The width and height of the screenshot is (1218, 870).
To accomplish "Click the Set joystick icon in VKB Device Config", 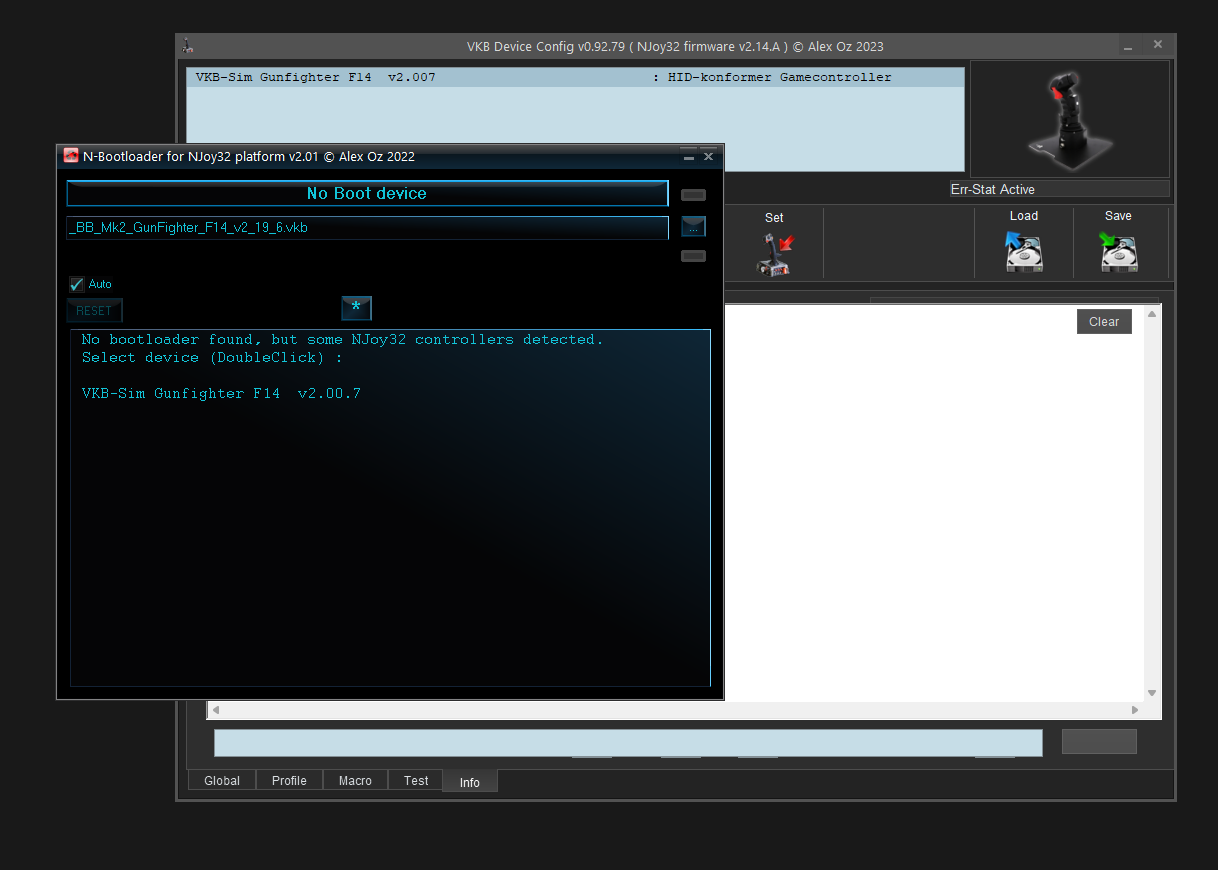I will (x=775, y=254).
